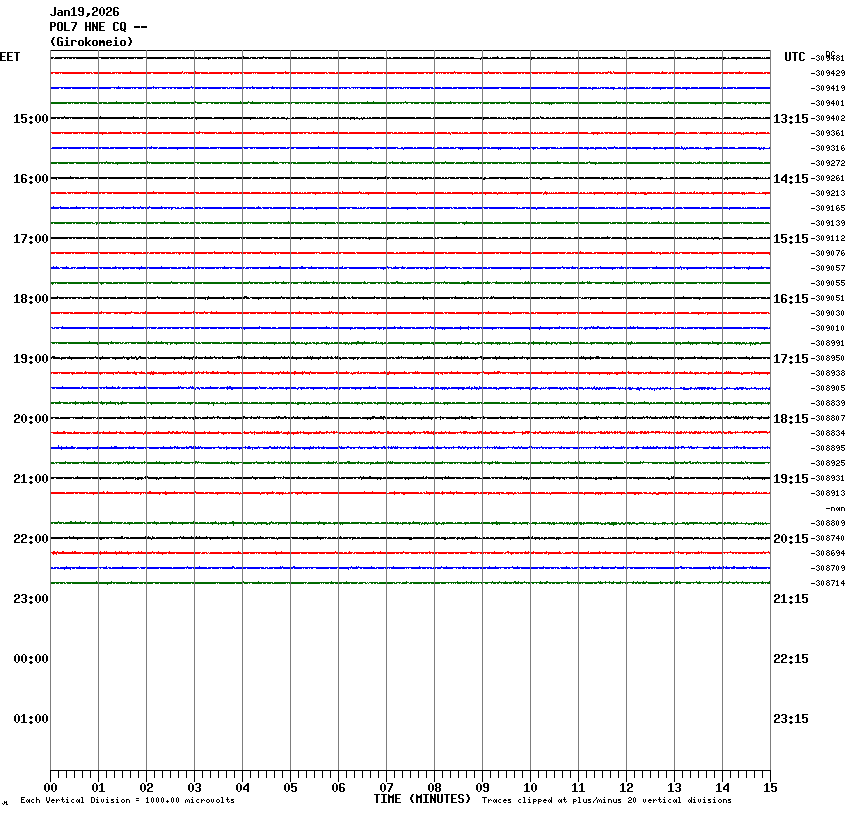Click the Jan19,2026 date label
850x814 pixels.
point(84,12)
